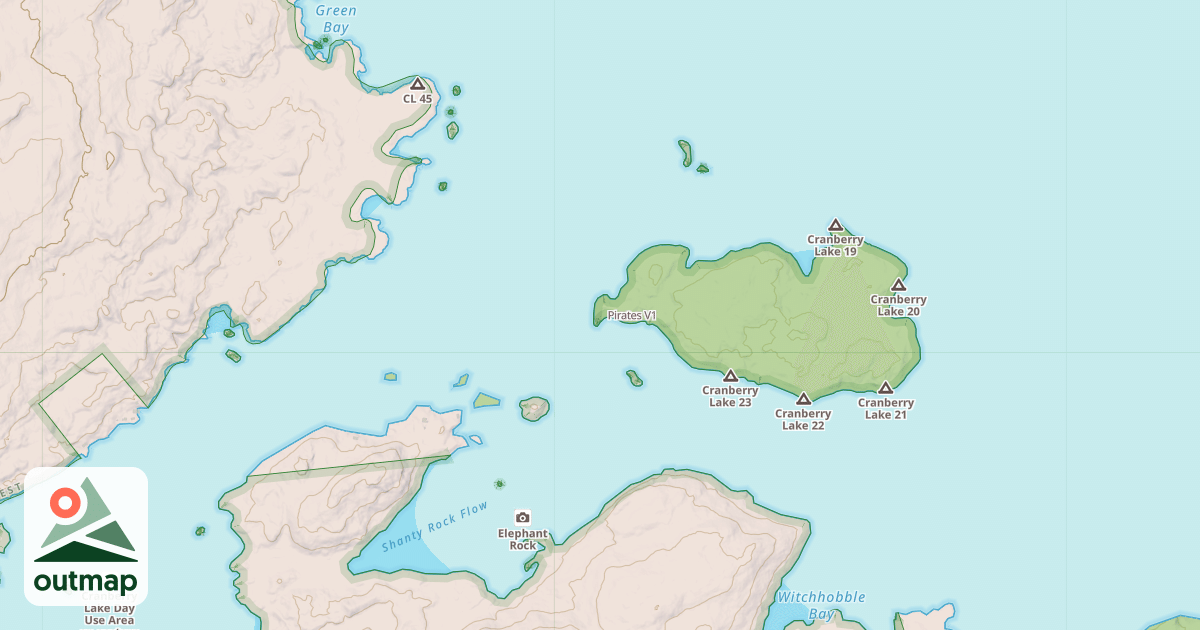The image size is (1200, 630).
Task: Click the Pirates V1 label
Action: pyautogui.click(x=632, y=316)
